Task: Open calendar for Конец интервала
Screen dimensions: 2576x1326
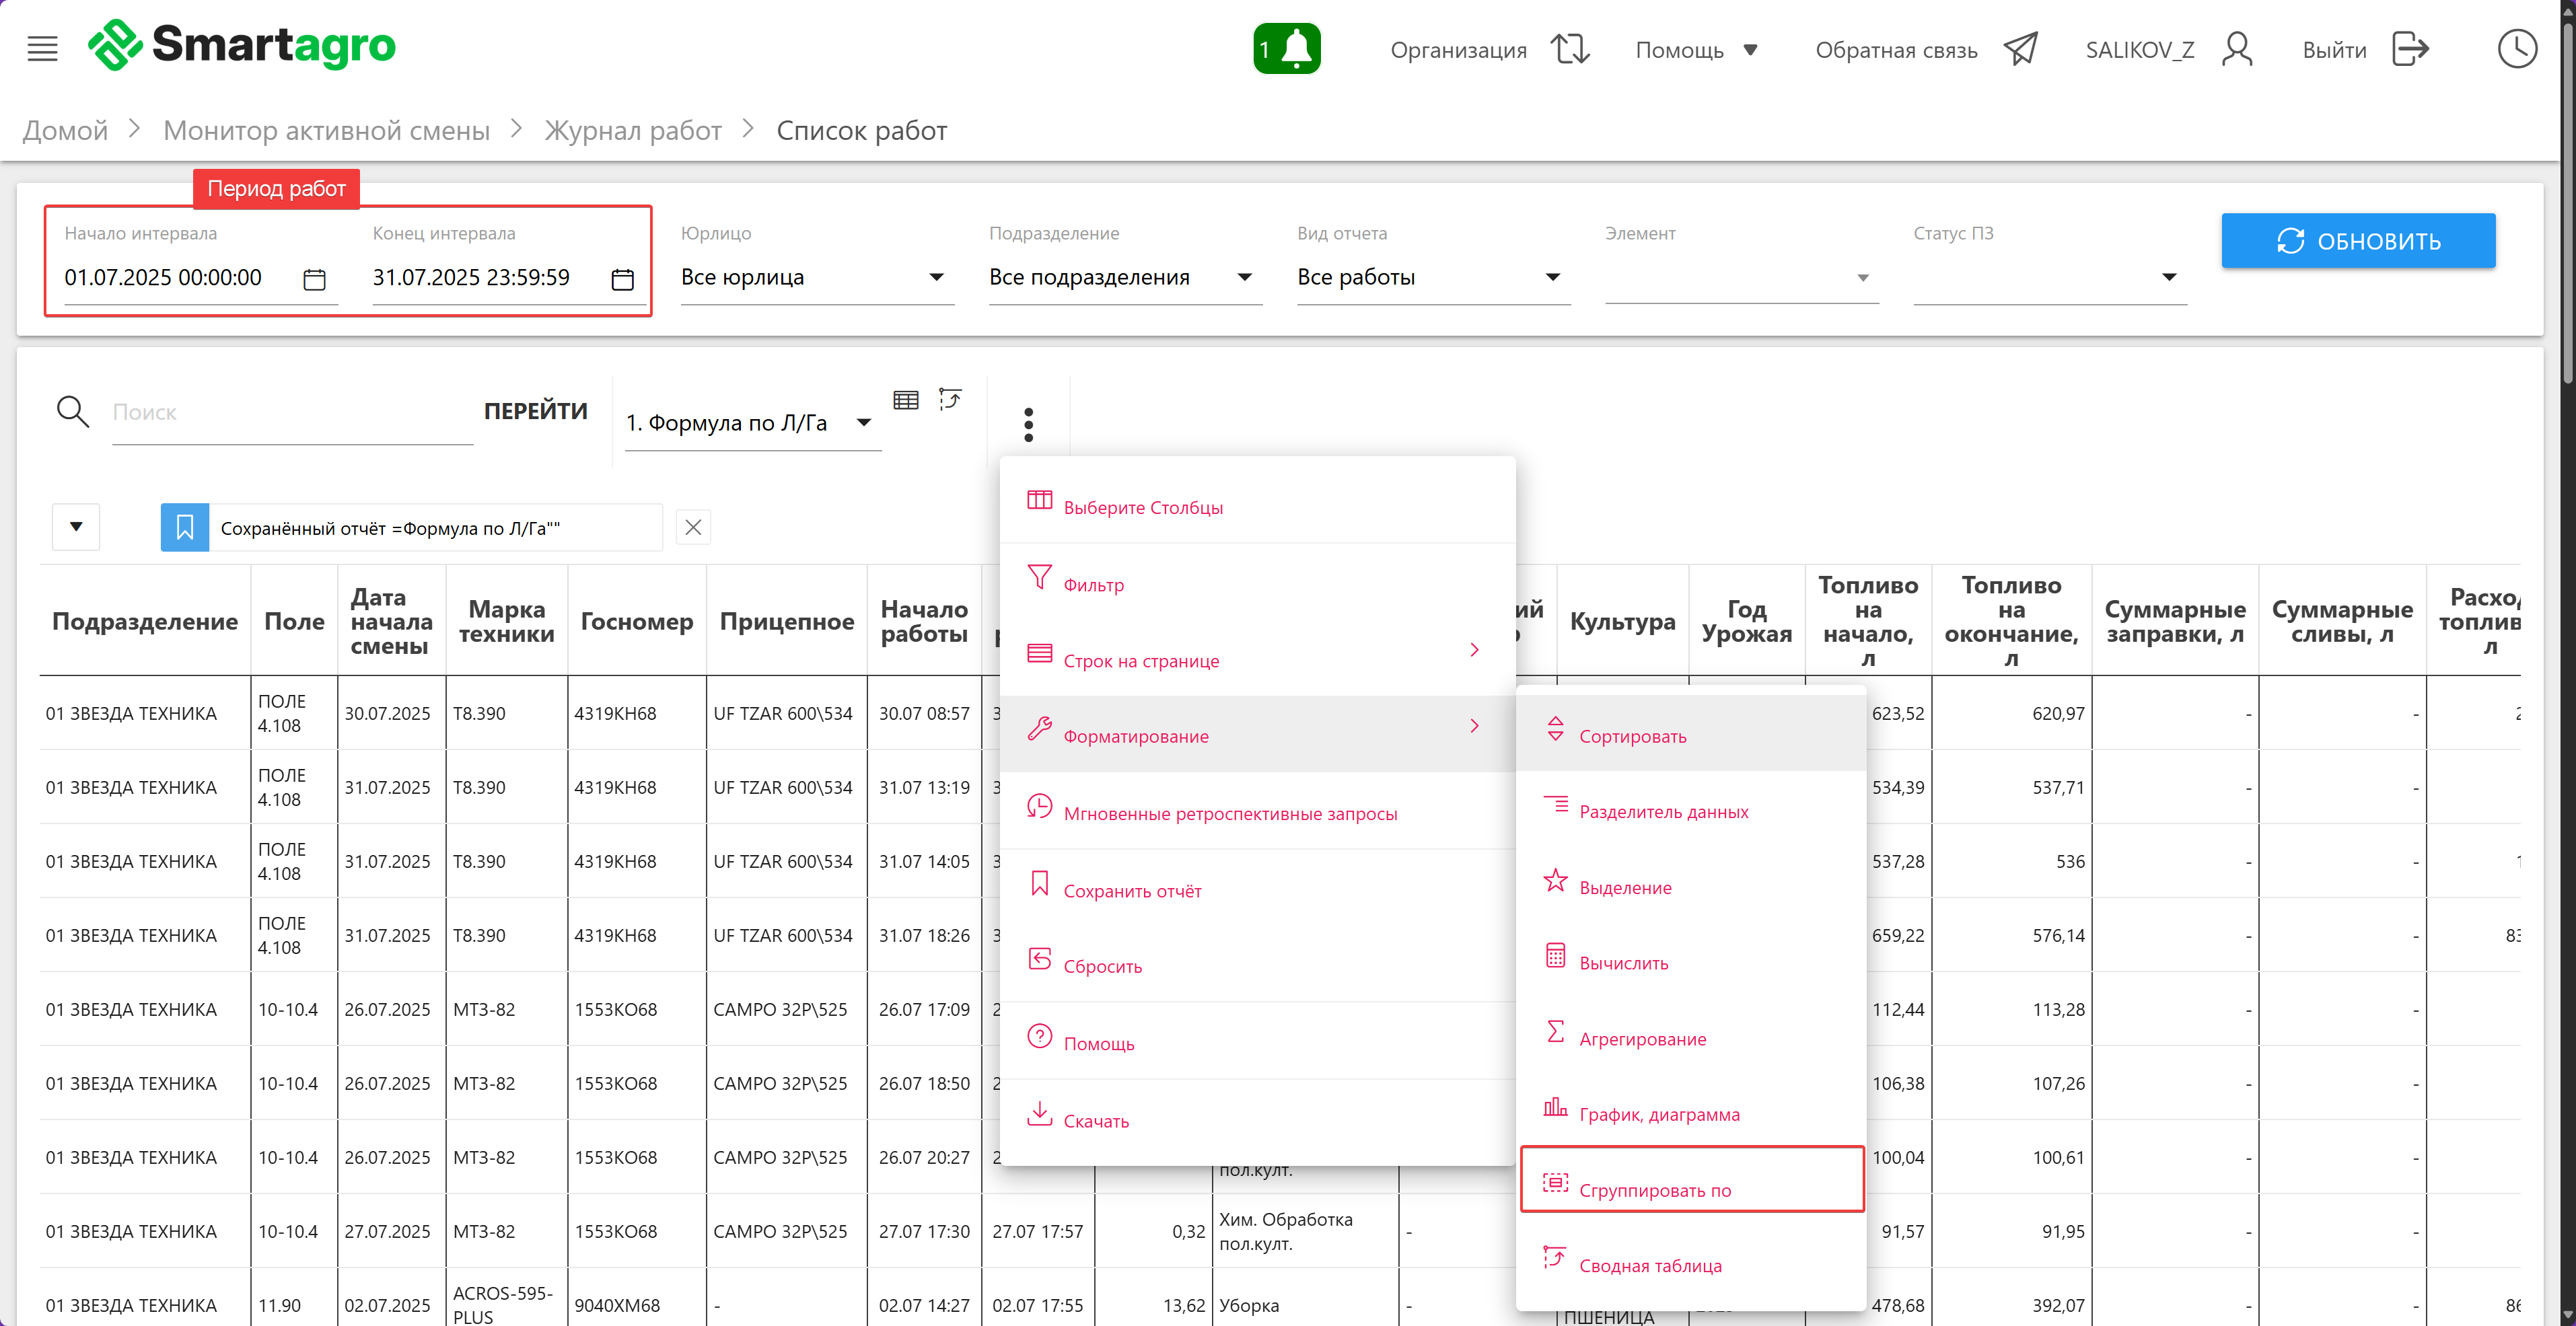Action: pos(622,279)
